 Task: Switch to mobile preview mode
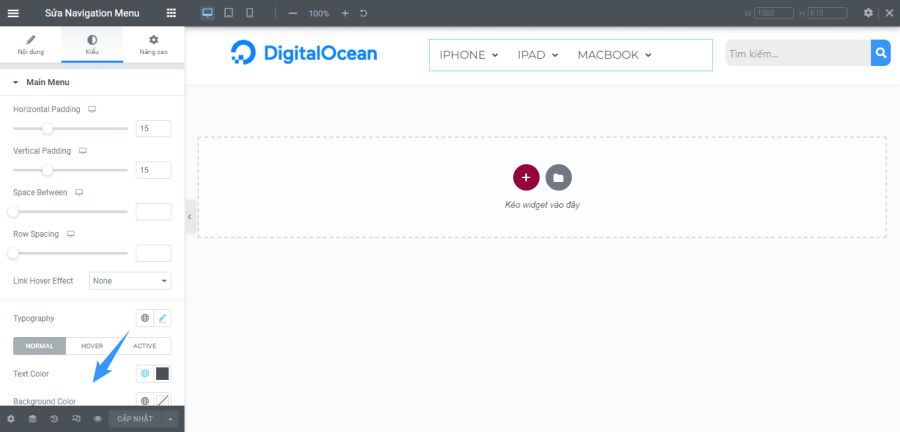click(250, 13)
